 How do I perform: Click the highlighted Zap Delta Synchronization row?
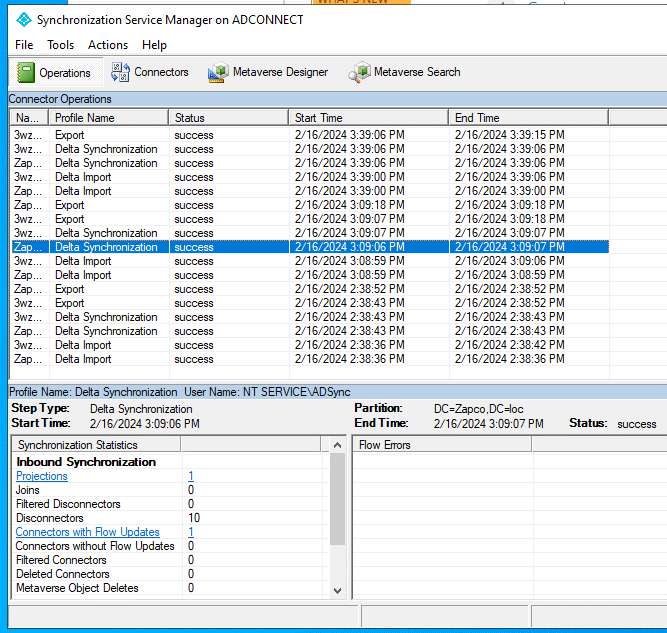pos(310,247)
